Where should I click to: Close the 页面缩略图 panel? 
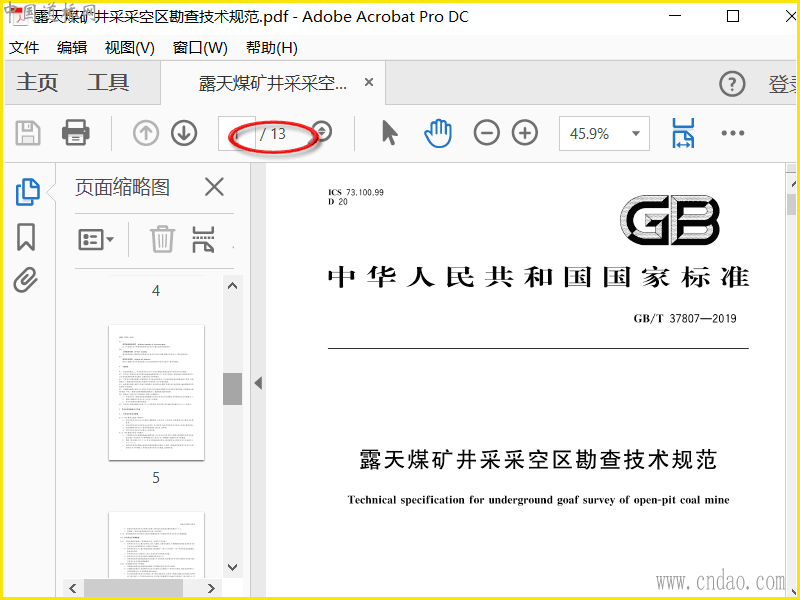(214, 187)
